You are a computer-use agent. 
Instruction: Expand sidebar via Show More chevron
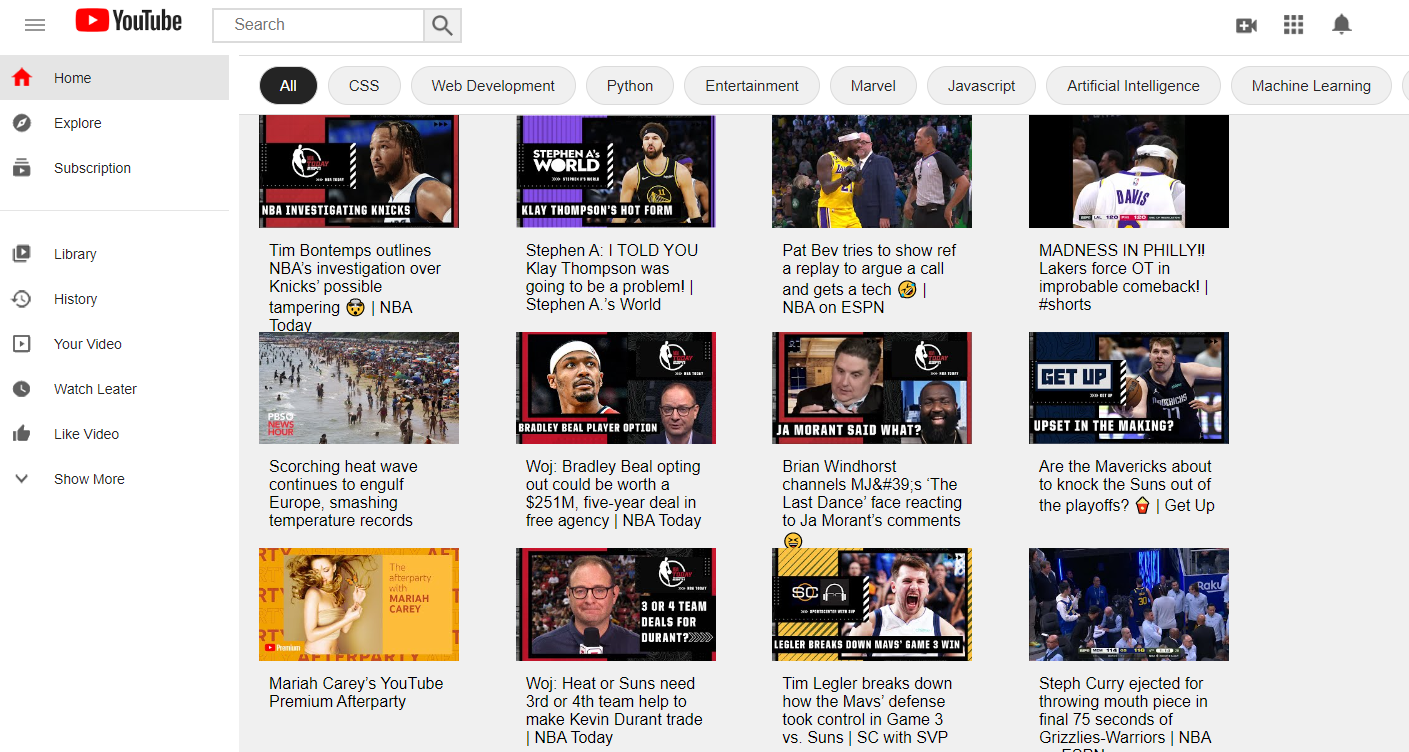[22, 479]
